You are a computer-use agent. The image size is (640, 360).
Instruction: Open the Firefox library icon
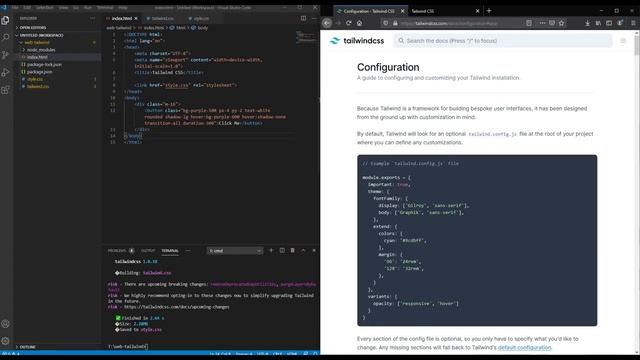[598, 23]
